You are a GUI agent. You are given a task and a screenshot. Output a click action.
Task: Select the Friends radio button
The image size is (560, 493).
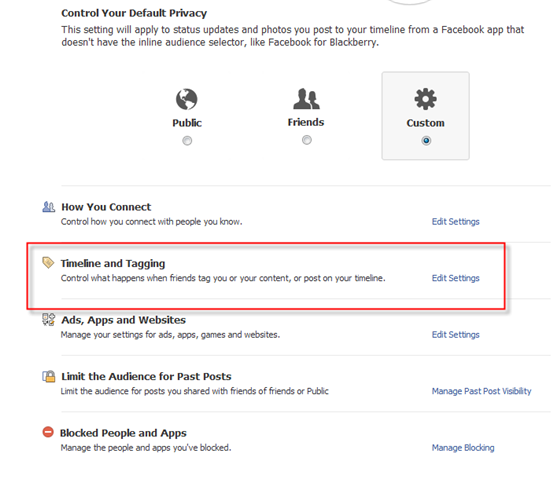tap(306, 140)
